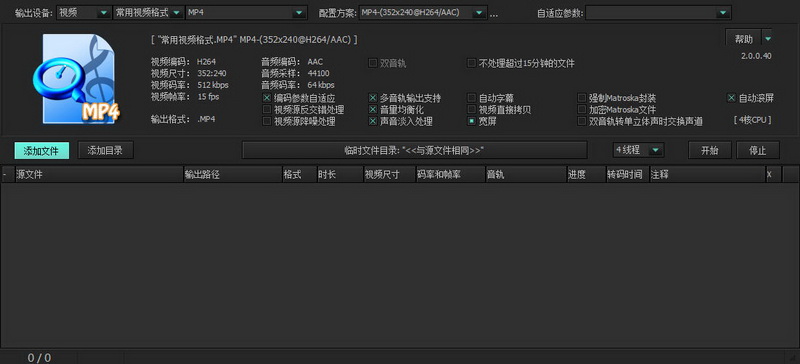The height and width of the screenshot is (364, 800).
Task: Toggle the 宽屏 checkbox
Action: click(472, 121)
